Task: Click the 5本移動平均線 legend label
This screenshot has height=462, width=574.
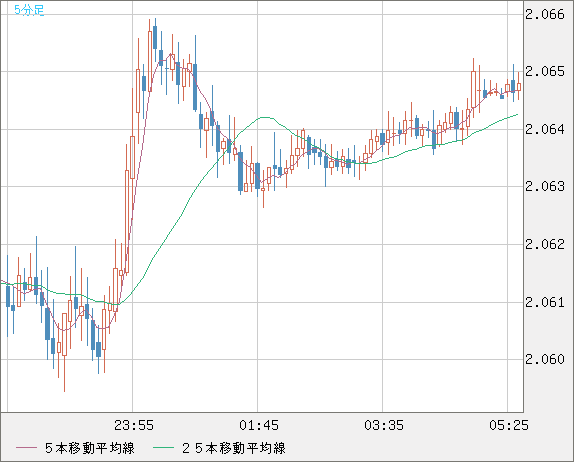Action: point(90,448)
